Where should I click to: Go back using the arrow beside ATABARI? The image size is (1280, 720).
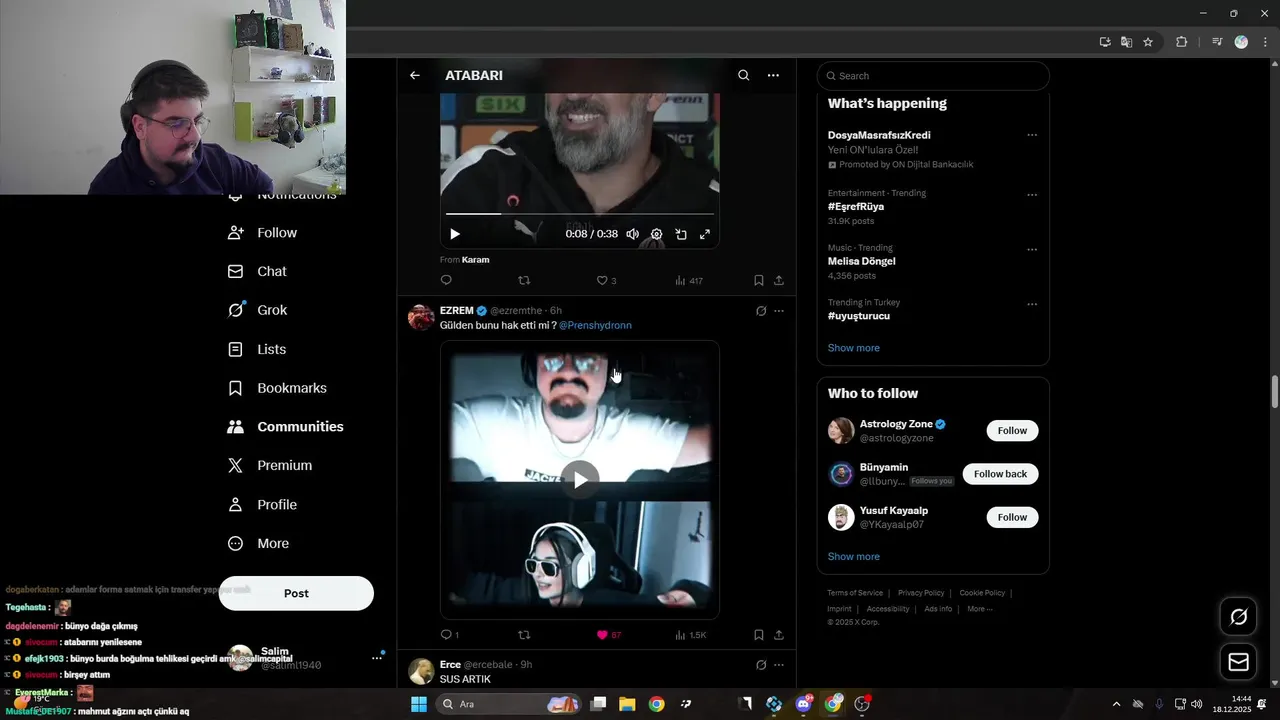point(414,75)
